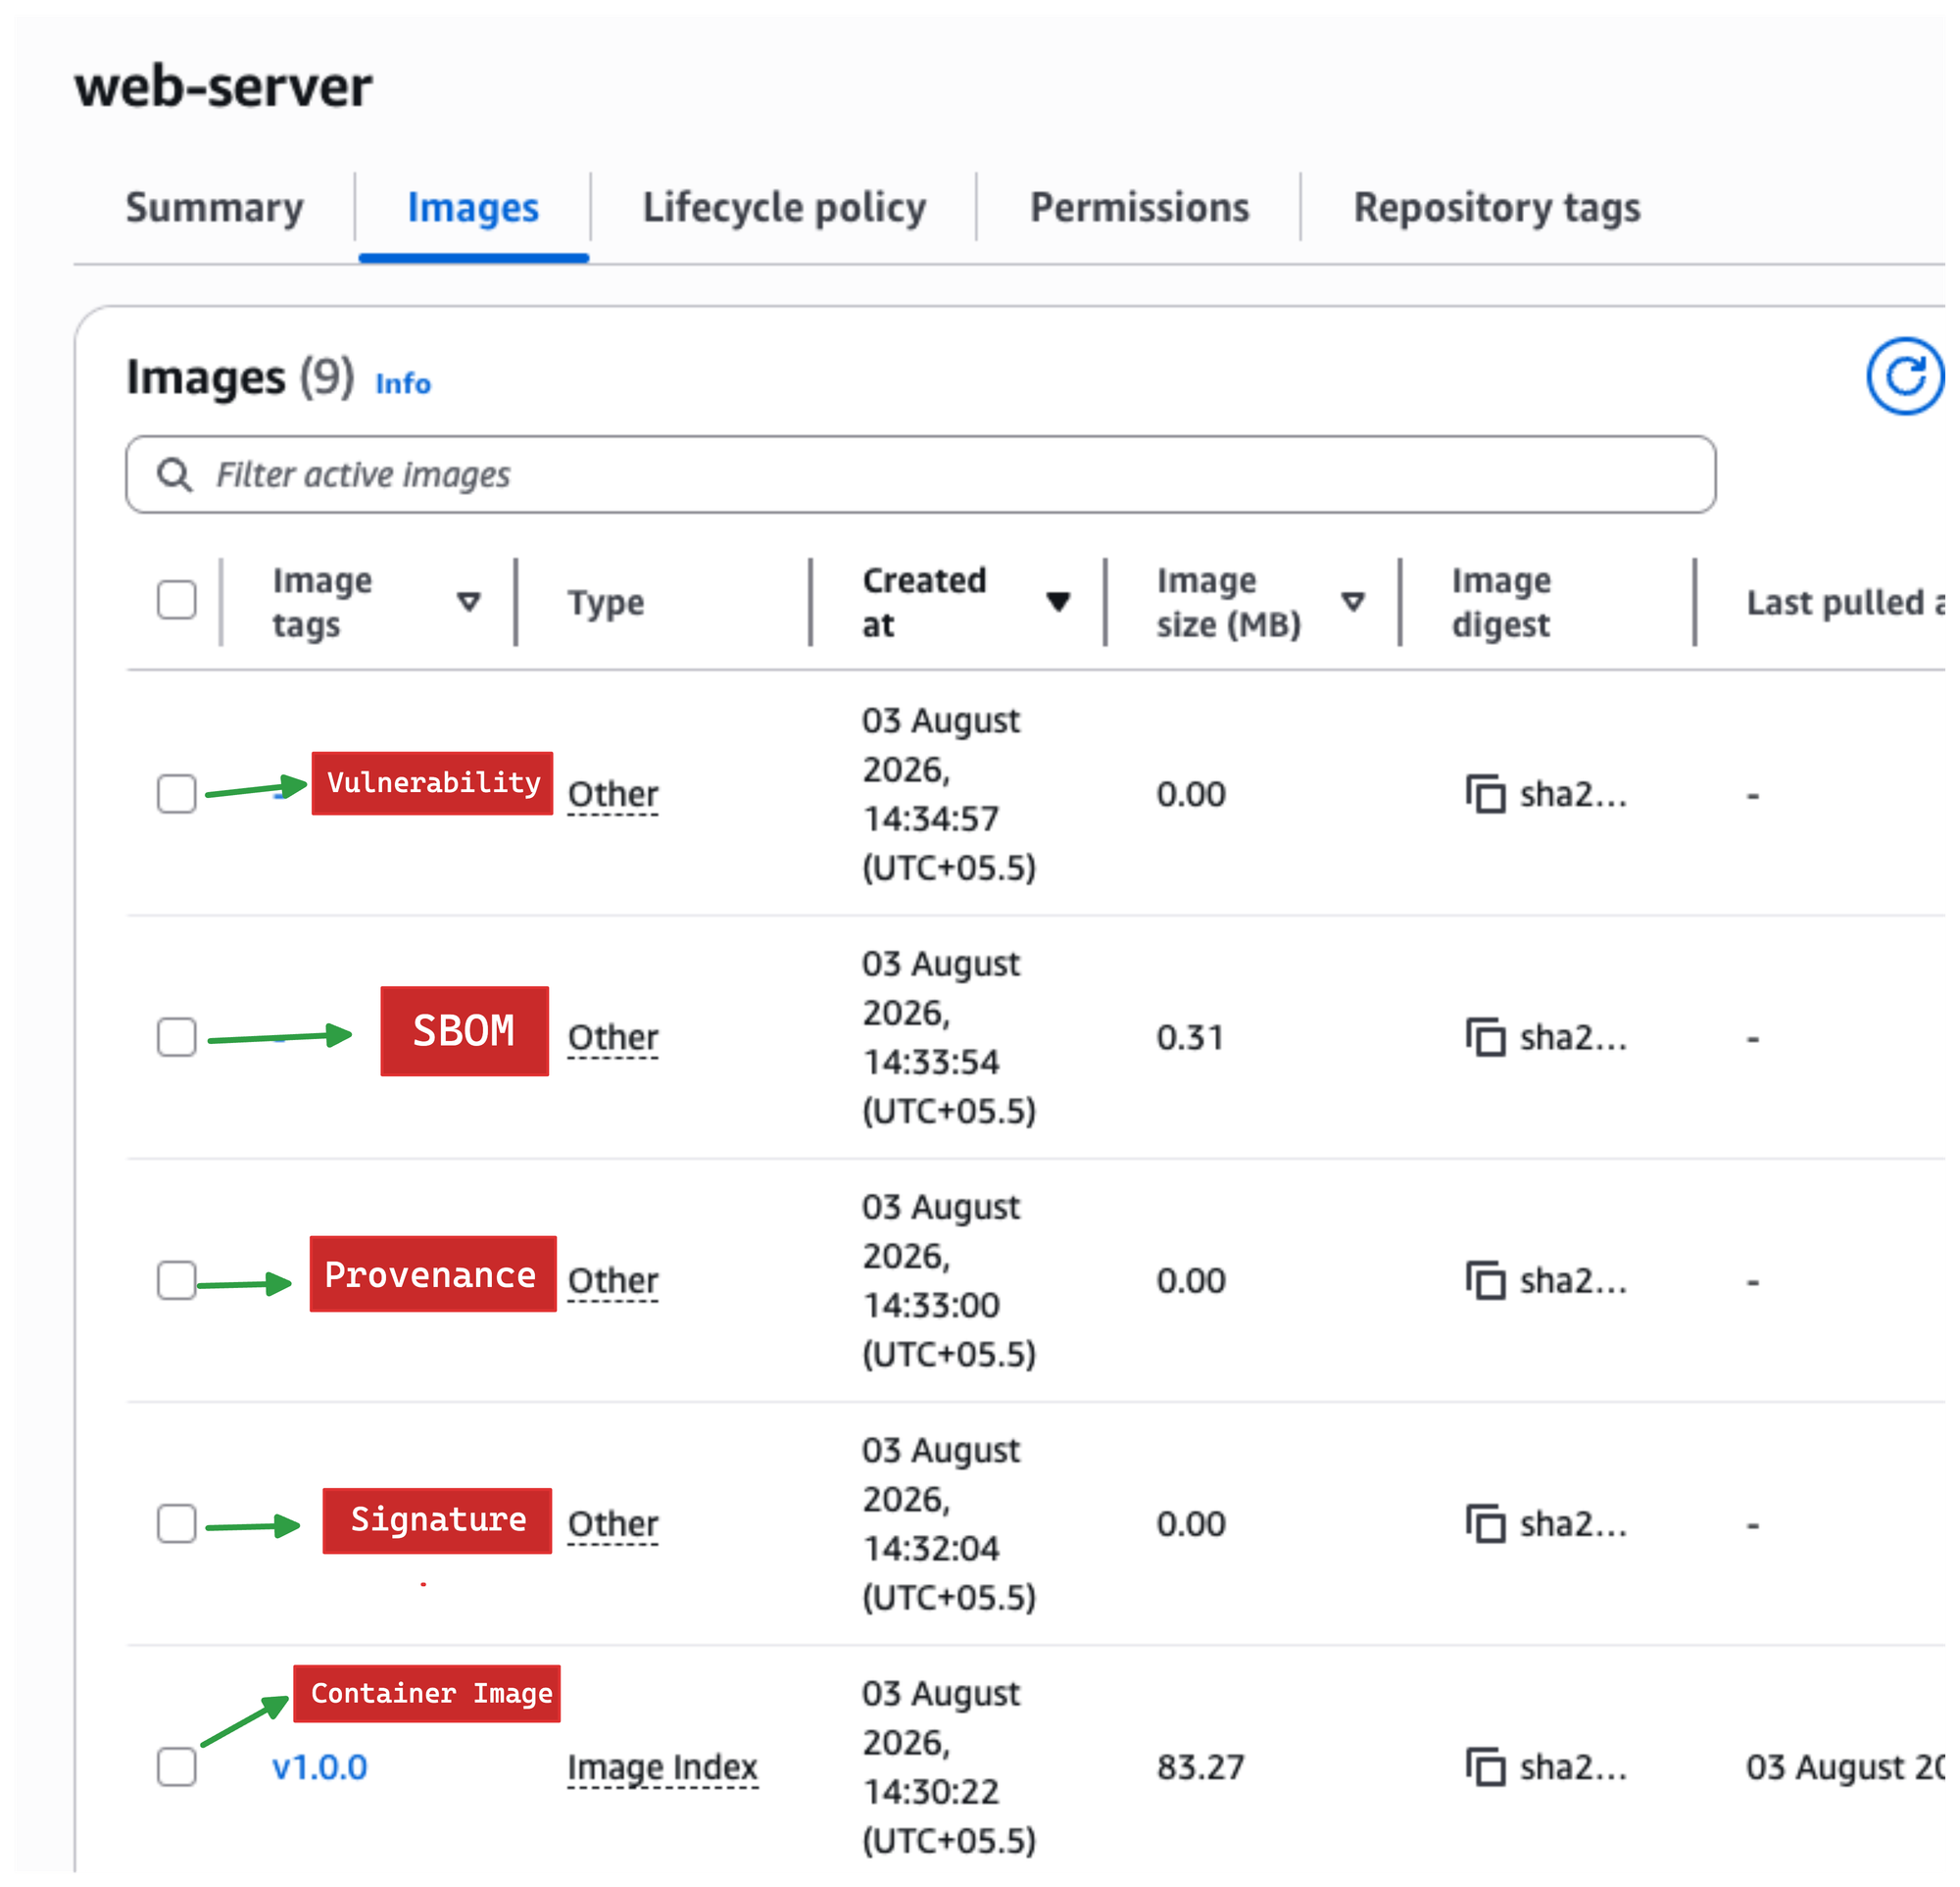
Task: Click the refresh images icon
Action: click(1906, 376)
